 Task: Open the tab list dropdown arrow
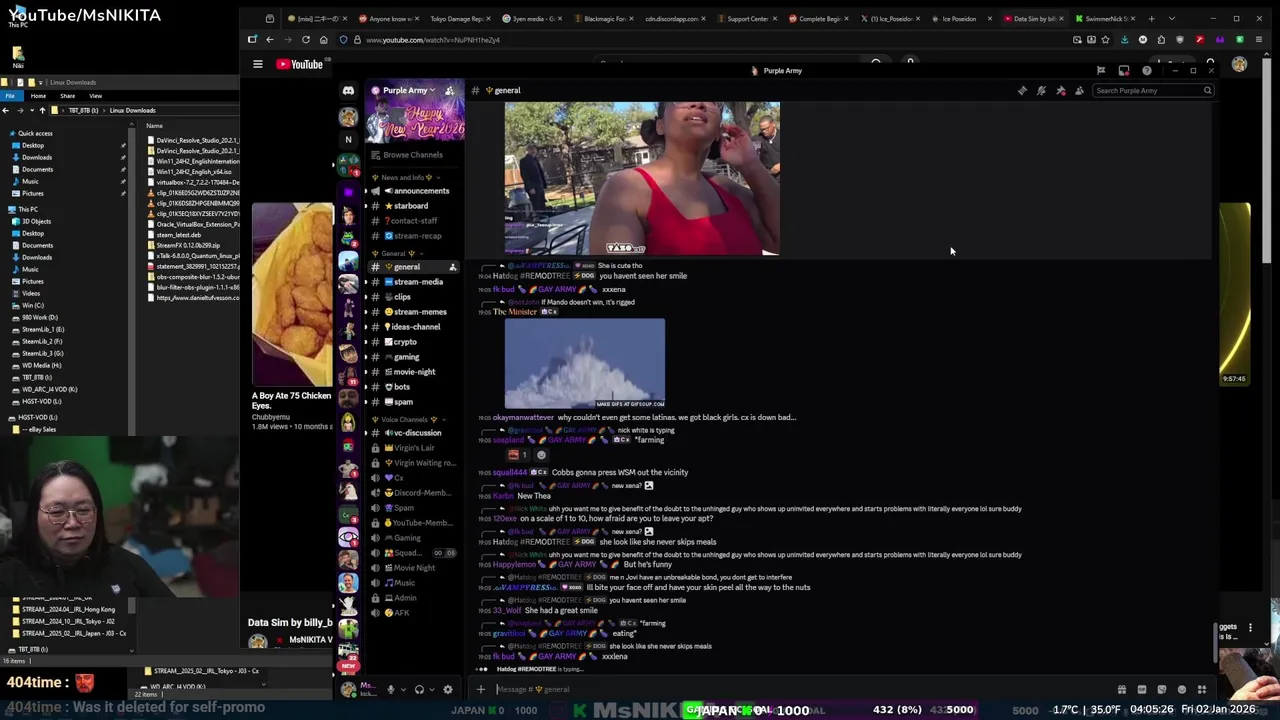coord(1171,19)
